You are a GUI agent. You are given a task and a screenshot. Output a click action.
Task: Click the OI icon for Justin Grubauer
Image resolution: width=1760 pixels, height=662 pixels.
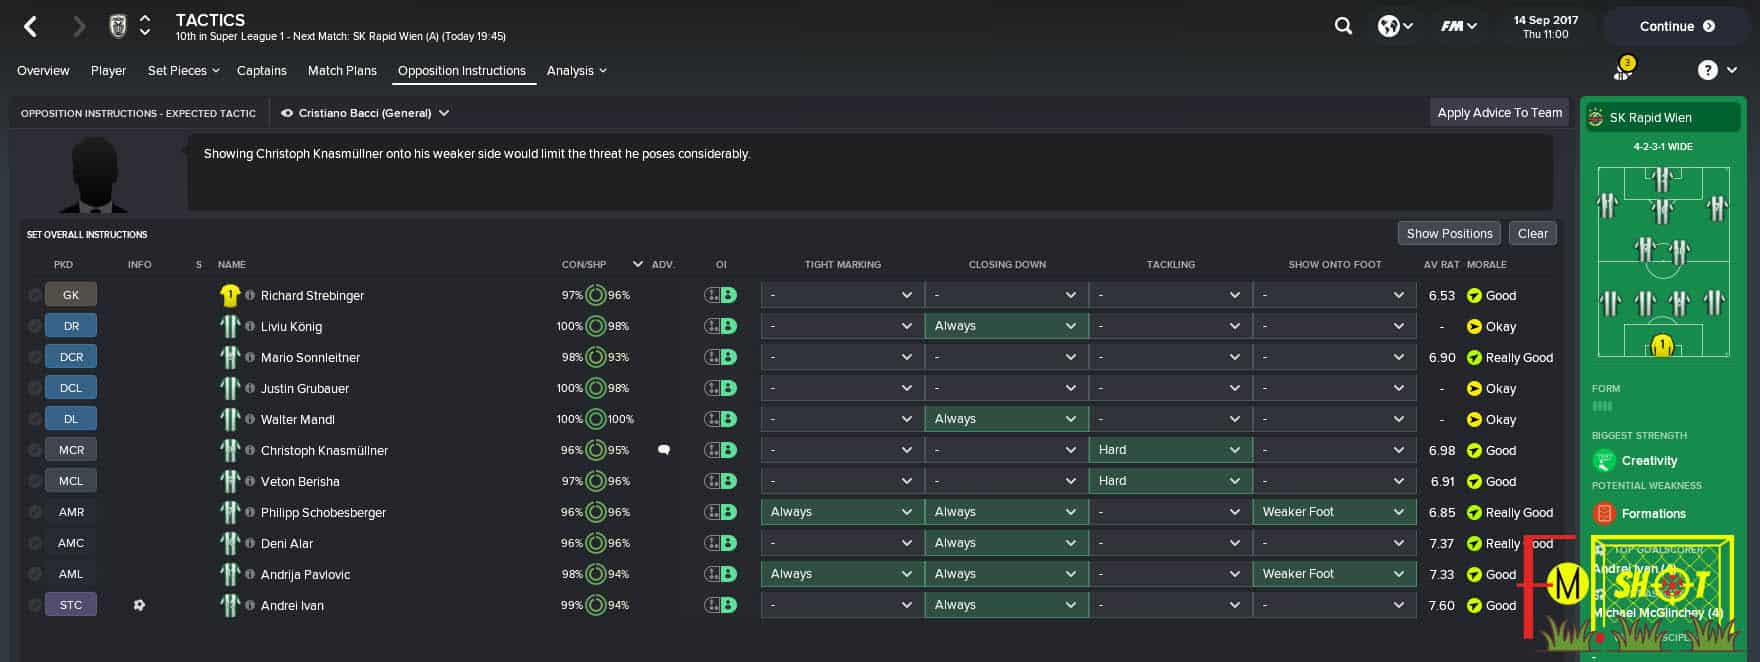(720, 388)
